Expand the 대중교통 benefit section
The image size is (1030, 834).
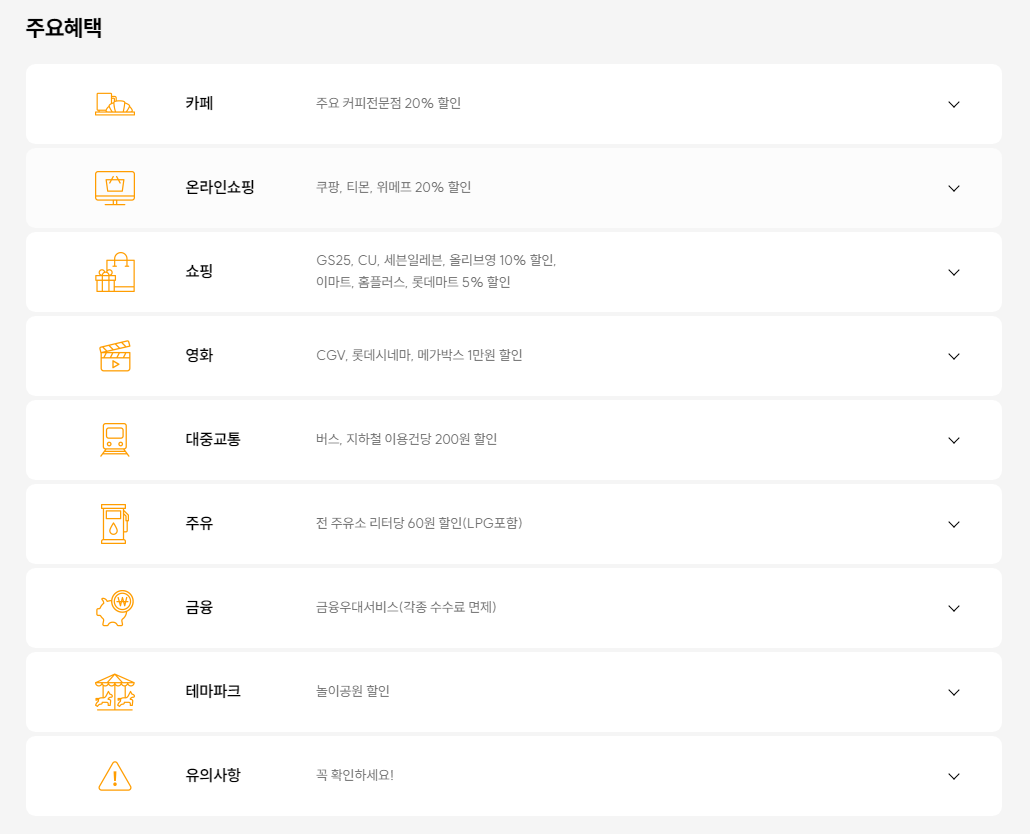click(x=953, y=440)
